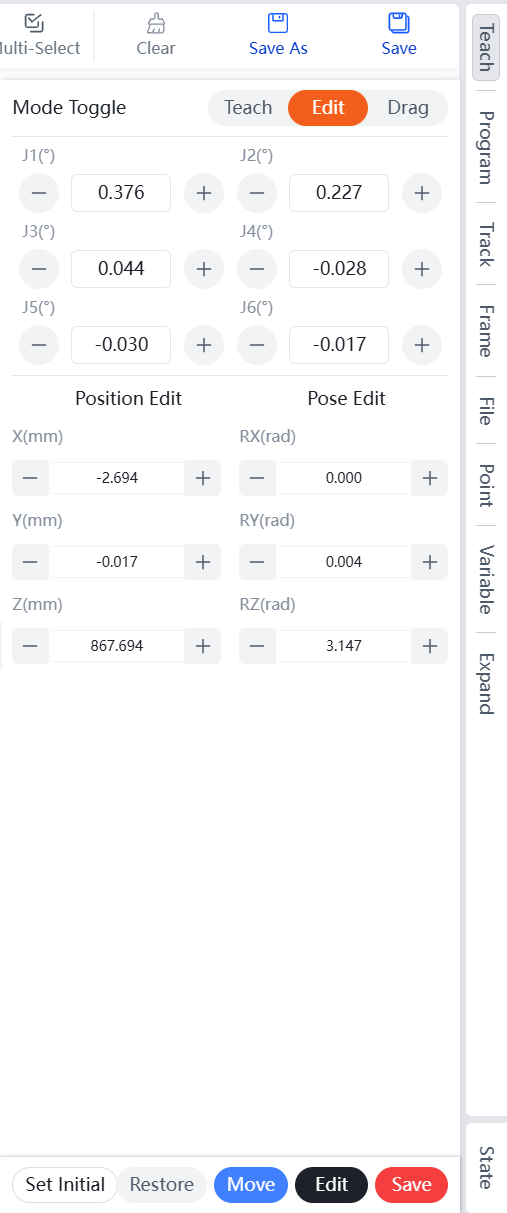
Task: Open the State panel tab
Action: tap(486, 1168)
